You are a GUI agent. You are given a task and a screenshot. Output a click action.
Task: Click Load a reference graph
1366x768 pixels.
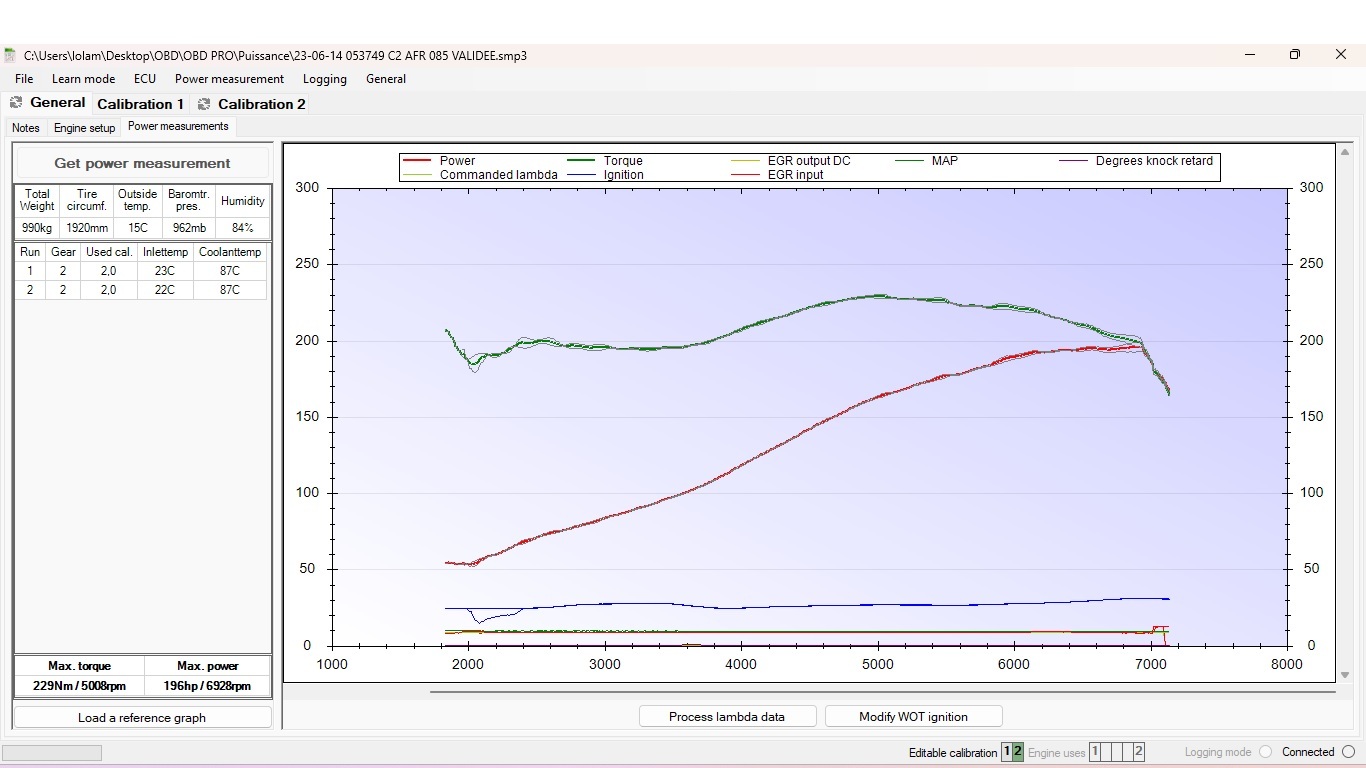tap(142, 717)
